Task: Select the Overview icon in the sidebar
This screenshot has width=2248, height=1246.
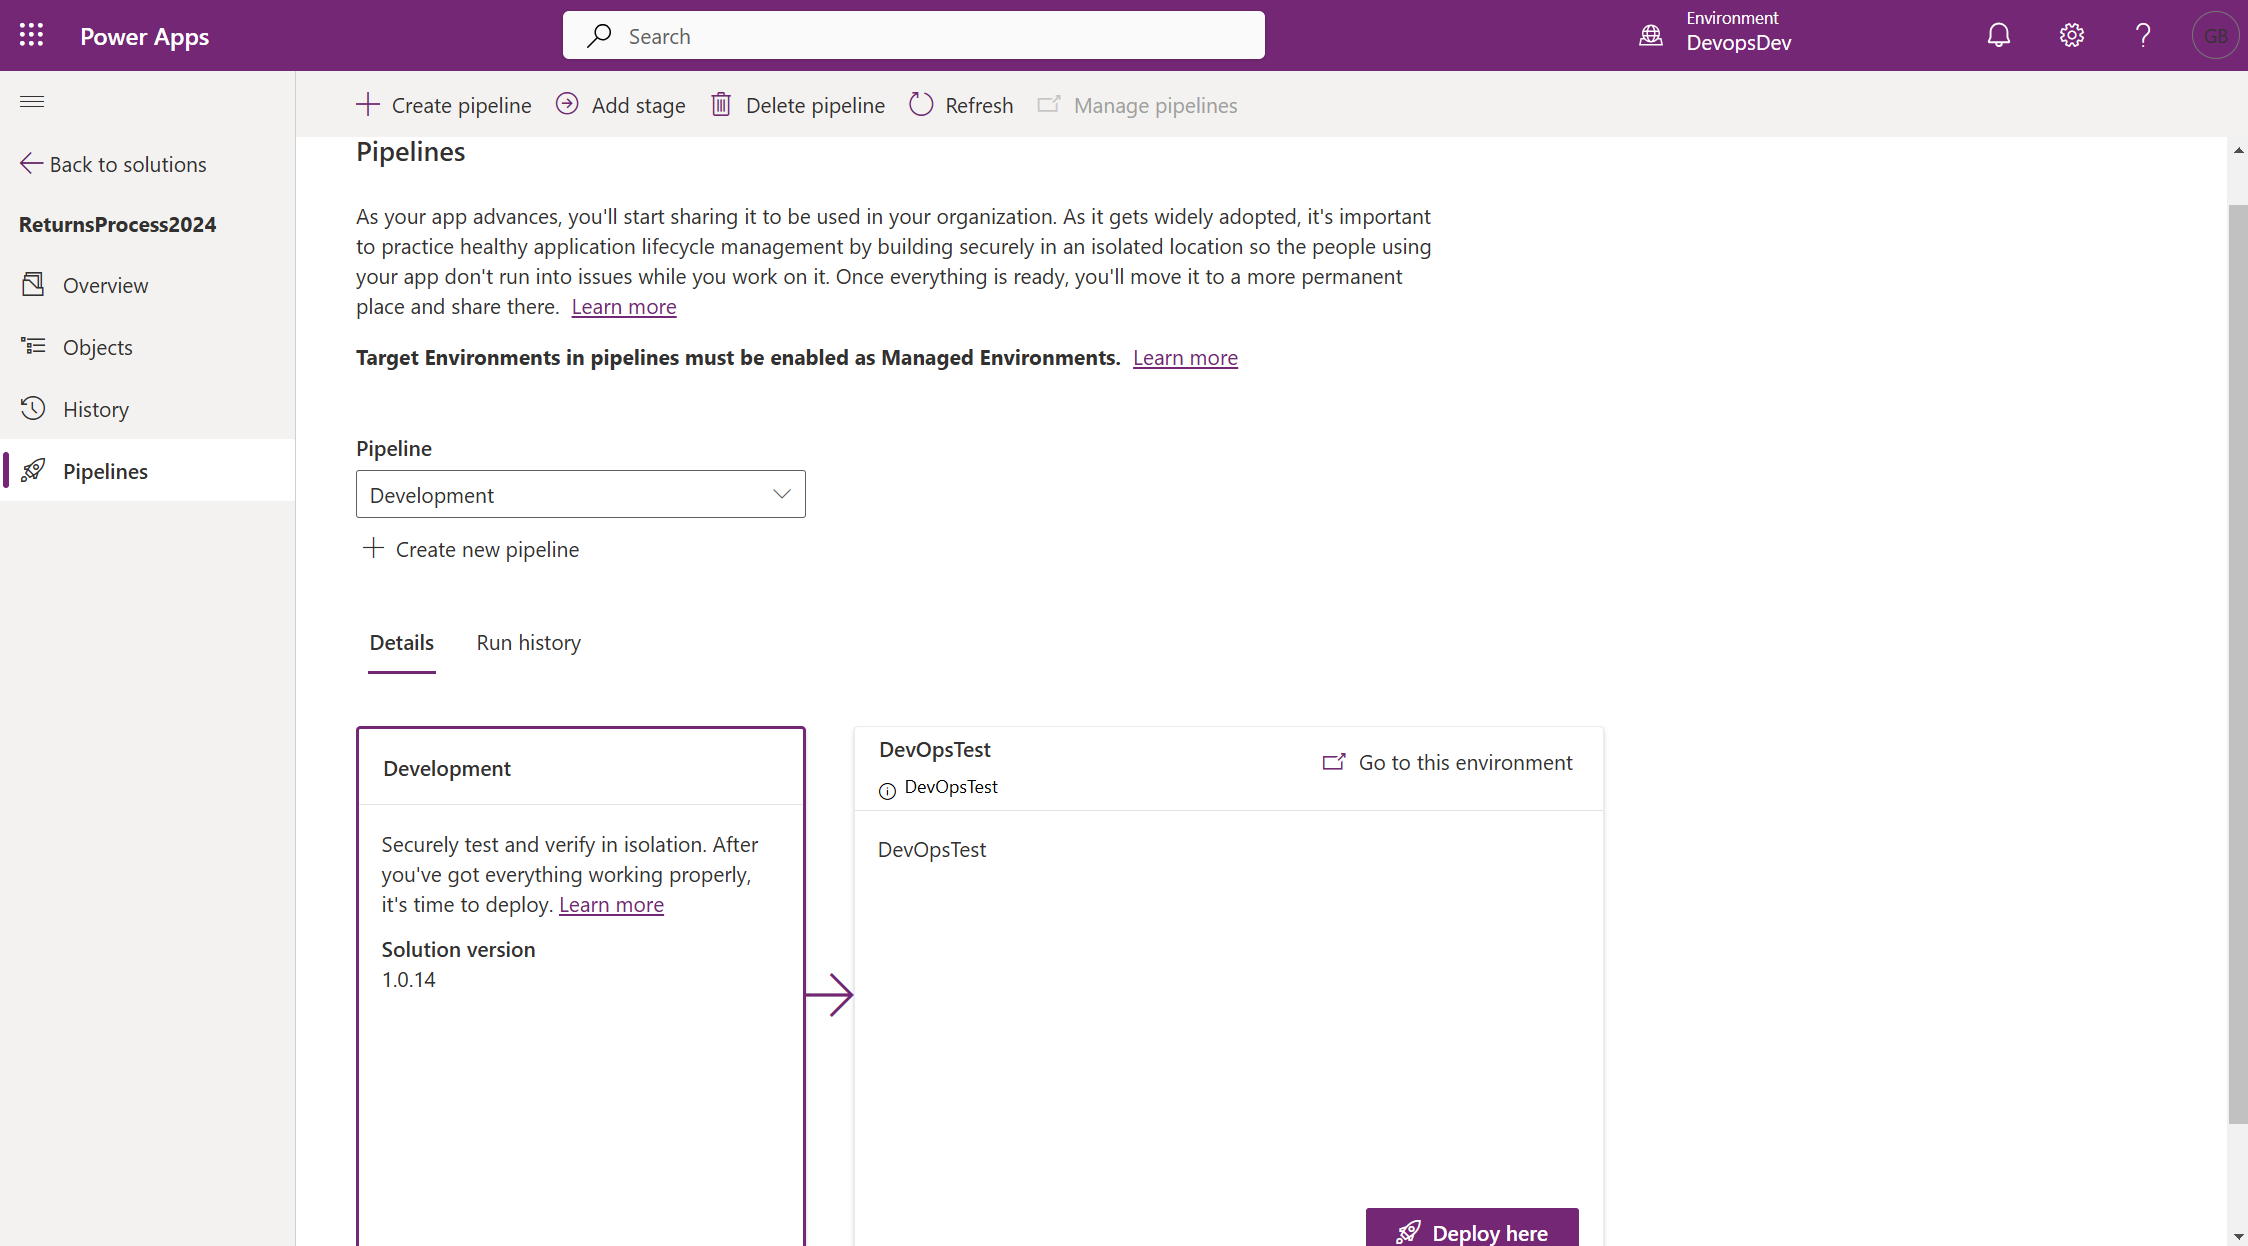Action: (x=34, y=285)
